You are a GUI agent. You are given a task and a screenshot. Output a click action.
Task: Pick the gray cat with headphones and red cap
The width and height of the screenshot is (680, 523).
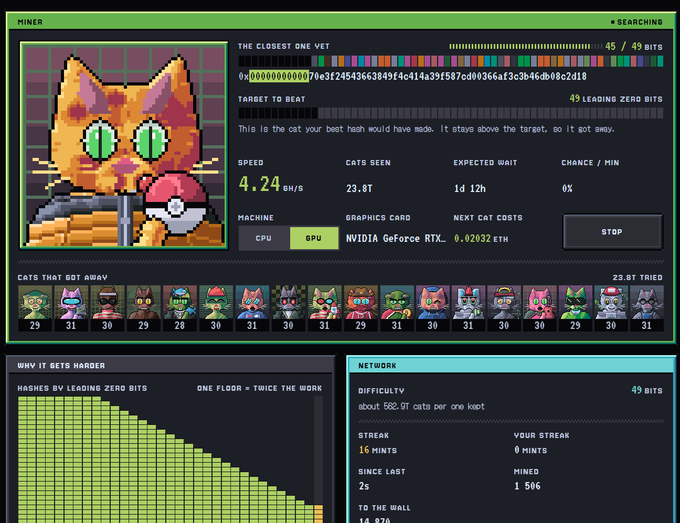[503, 308]
